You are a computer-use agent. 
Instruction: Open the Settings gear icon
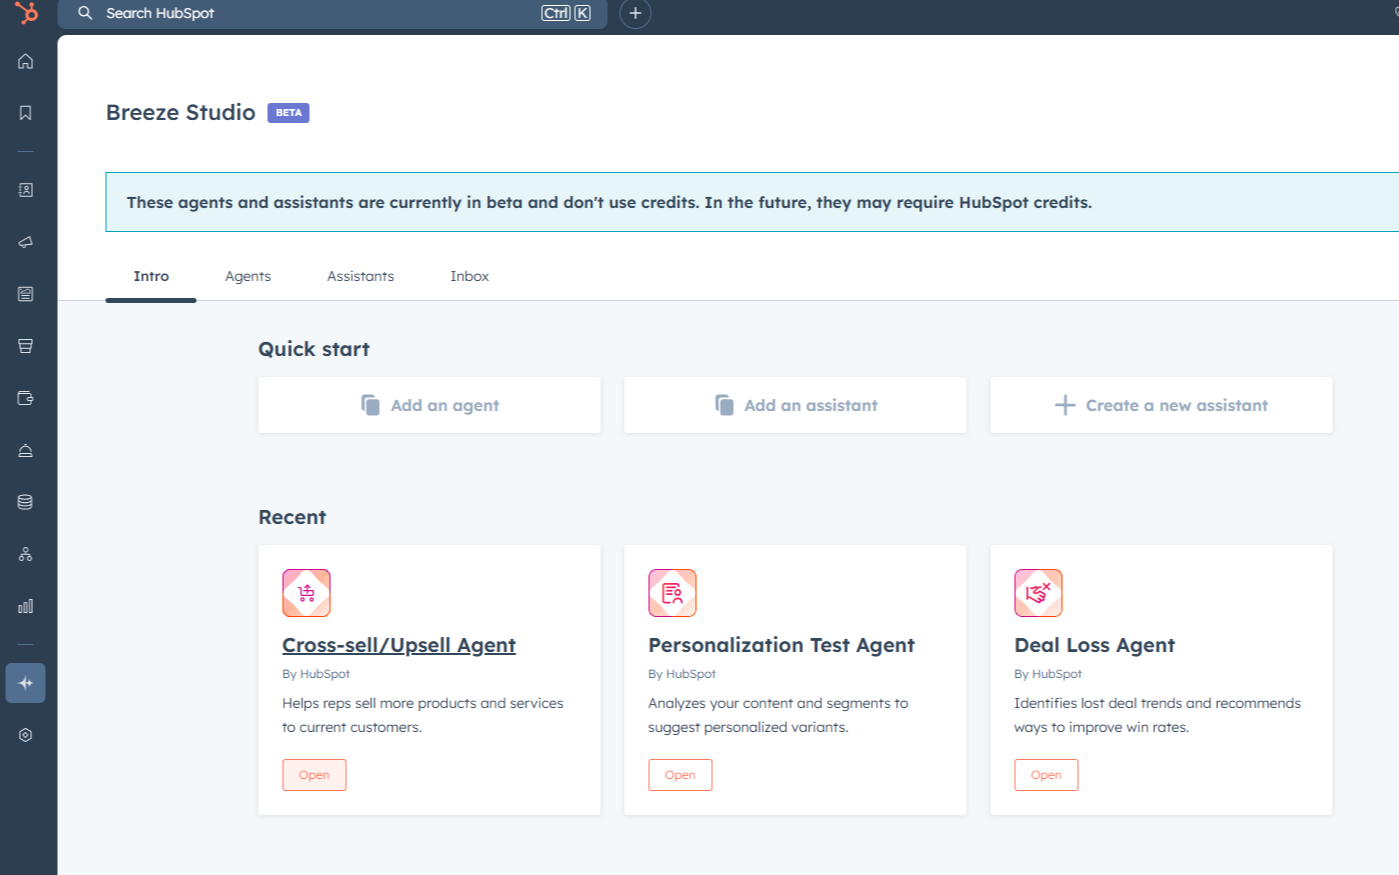point(26,735)
